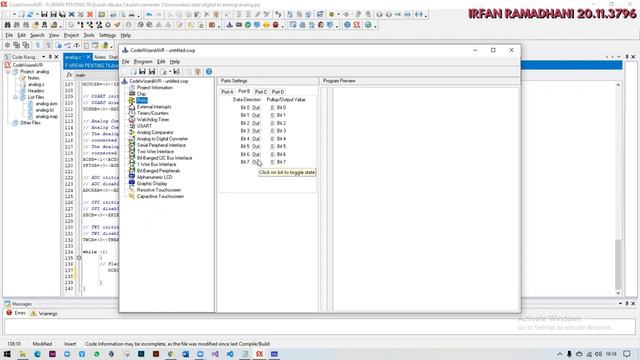Click the CodeWizardAVR wizard hat toolbar icon
Viewport: 640px width, 360px height.
[x=230, y=25]
